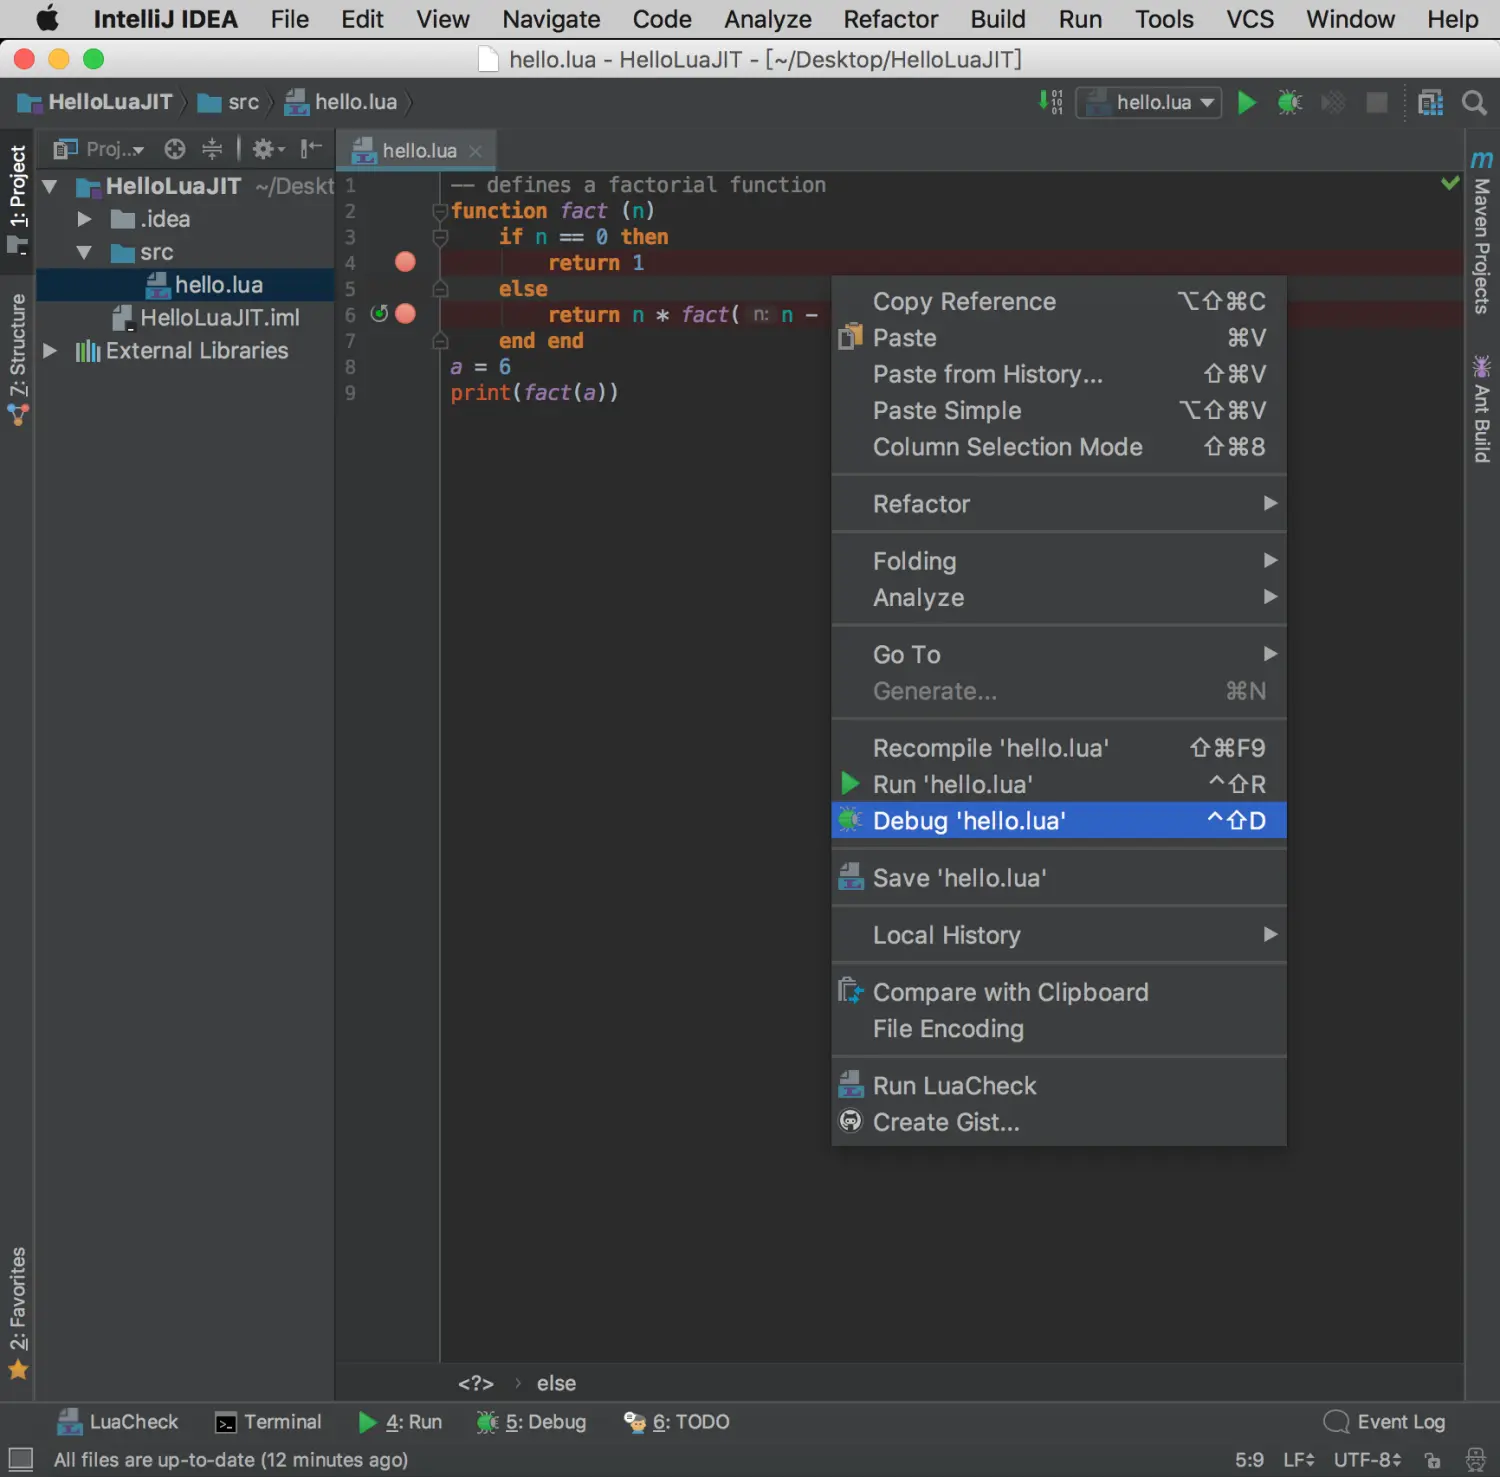Click the green inspection checkmark icon
The image size is (1500, 1477).
tap(1450, 183)
